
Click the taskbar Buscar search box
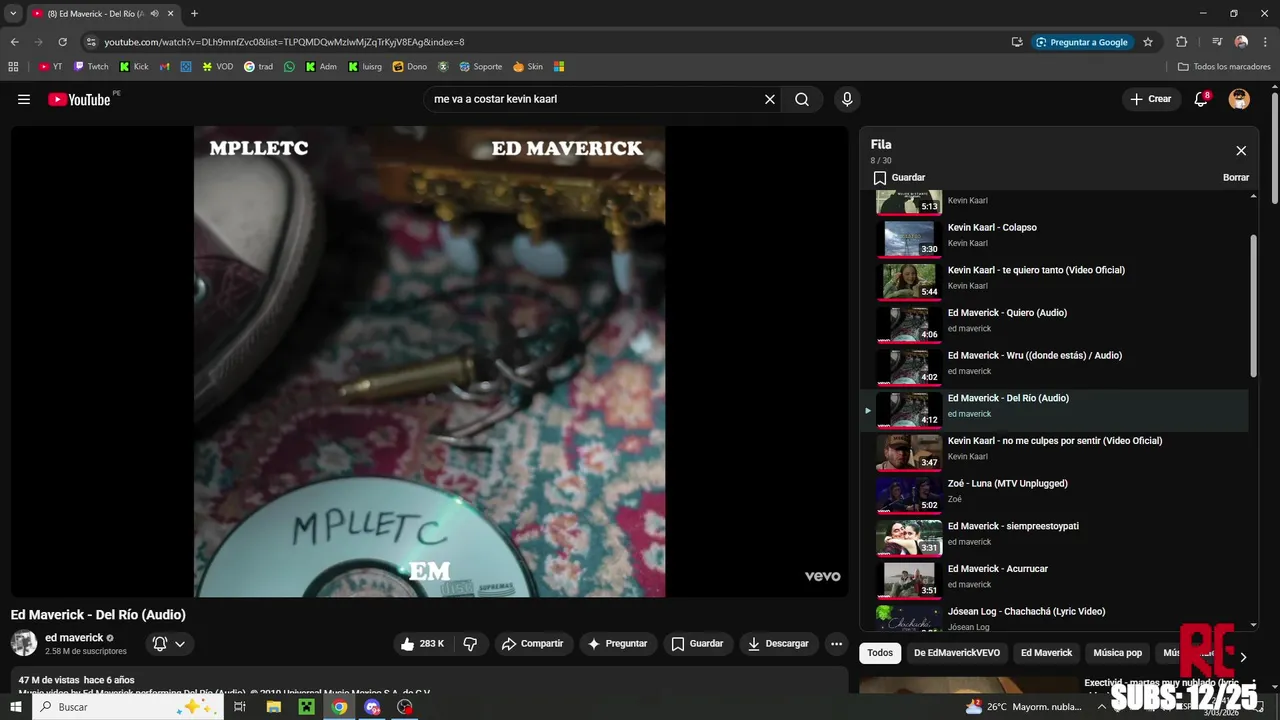[x=128, y=707]
